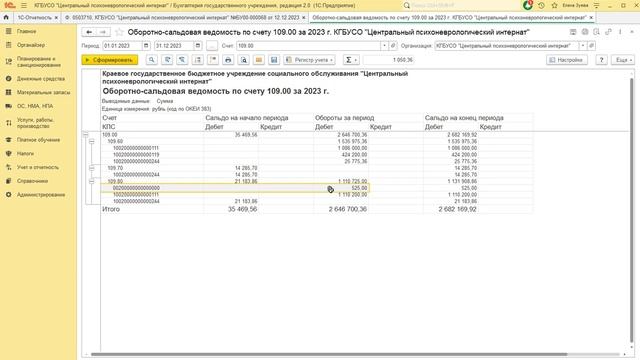This screenshot has width=640, height=360.
Task: Open the sum Σ dropdown
Action: click(351, 60)
